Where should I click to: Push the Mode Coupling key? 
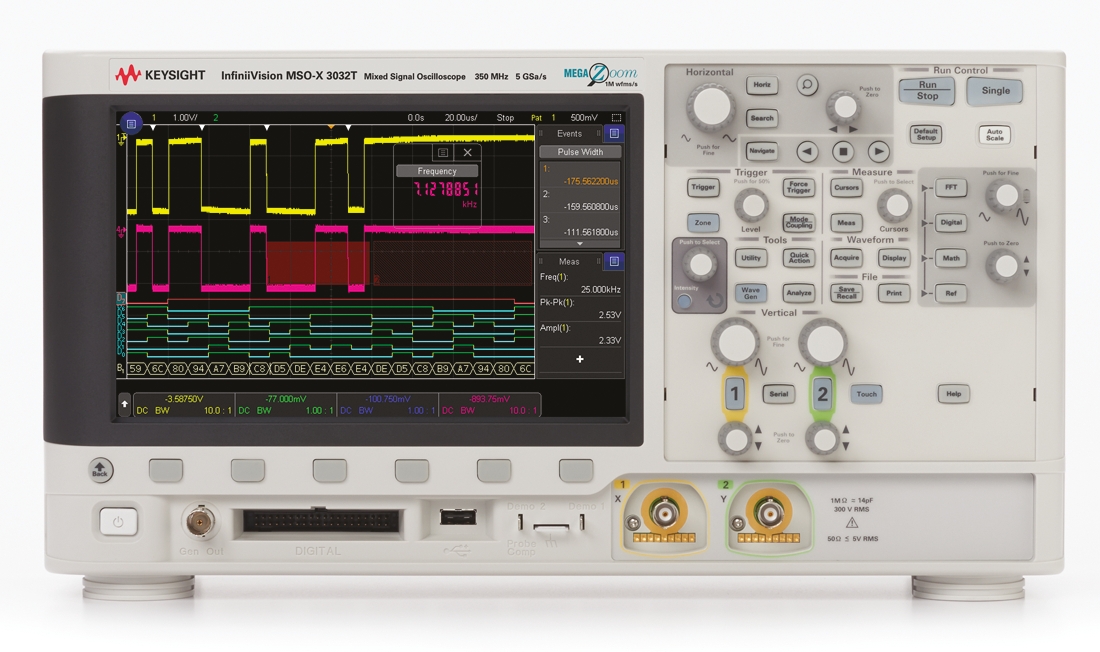coord(798,222)
